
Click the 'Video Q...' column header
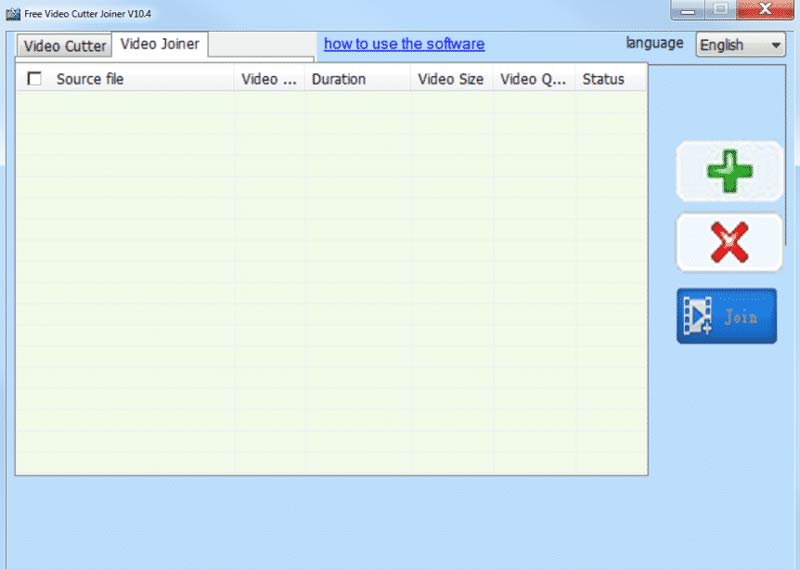click(x=533, y=79)
